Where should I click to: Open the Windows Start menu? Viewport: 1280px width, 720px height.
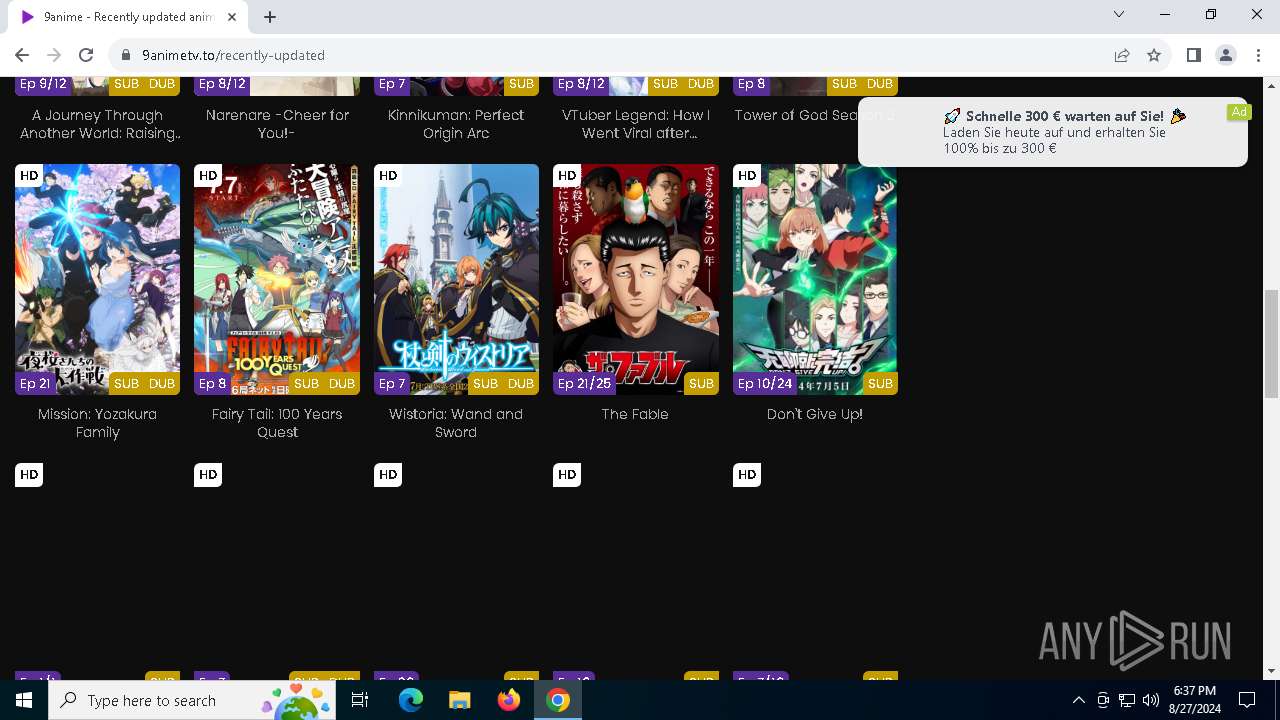(x=24, y=700)
